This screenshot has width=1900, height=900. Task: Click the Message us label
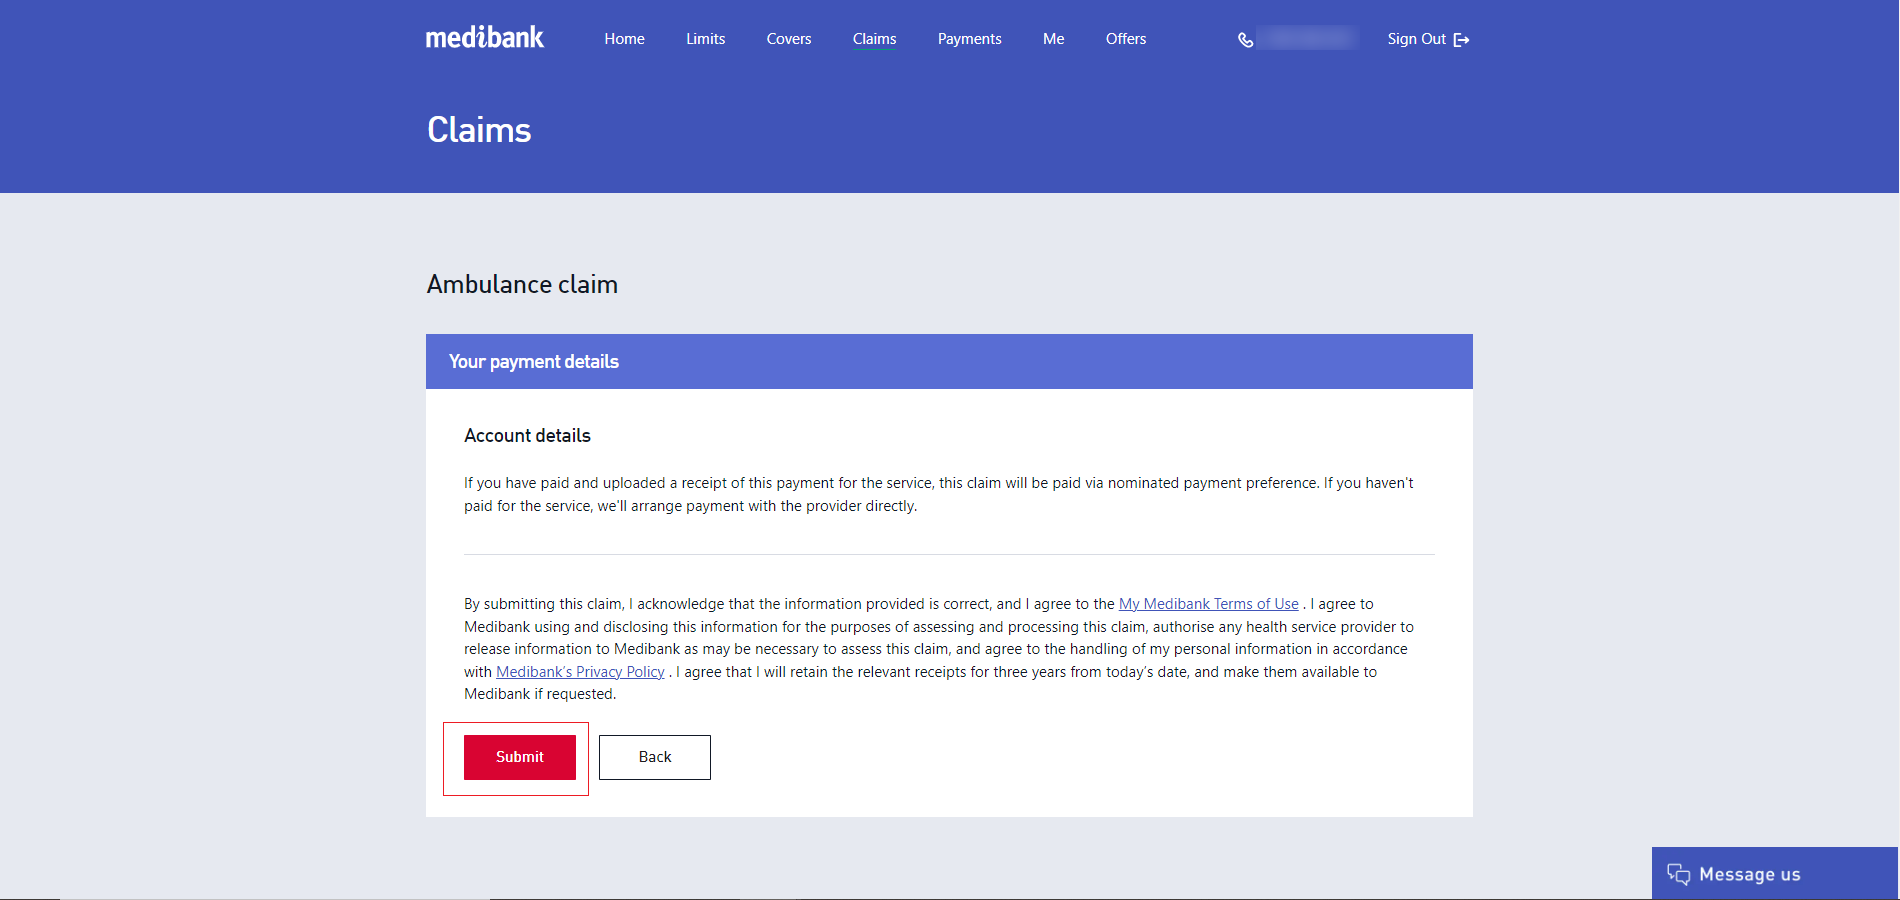(x=1749, y=875)
